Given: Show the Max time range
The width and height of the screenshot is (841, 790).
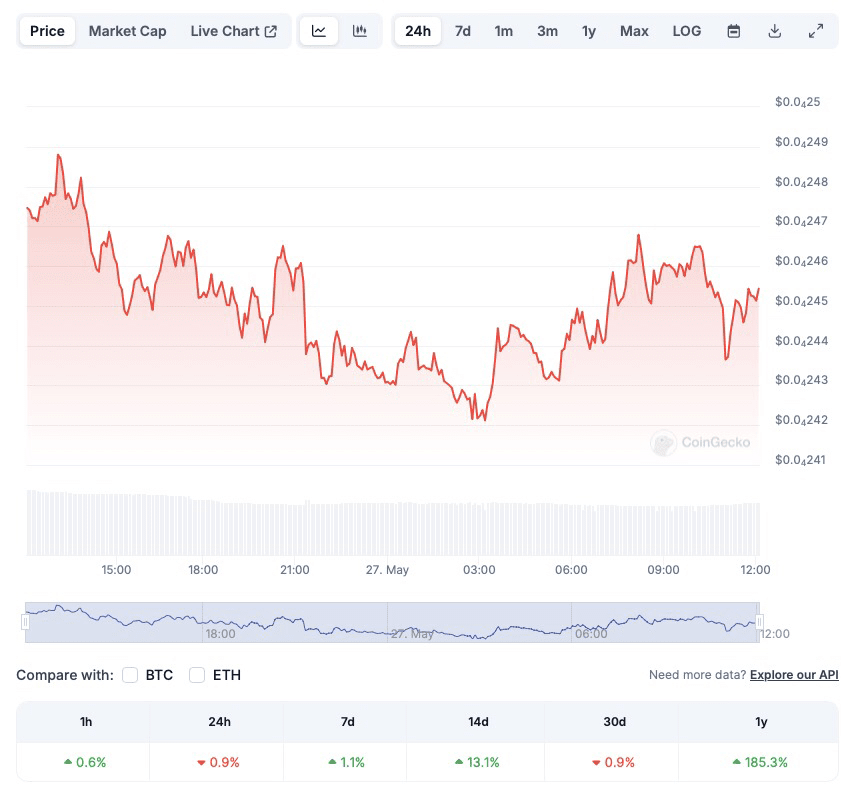Looking at the screenshot, I should click(x=634, y=31).
